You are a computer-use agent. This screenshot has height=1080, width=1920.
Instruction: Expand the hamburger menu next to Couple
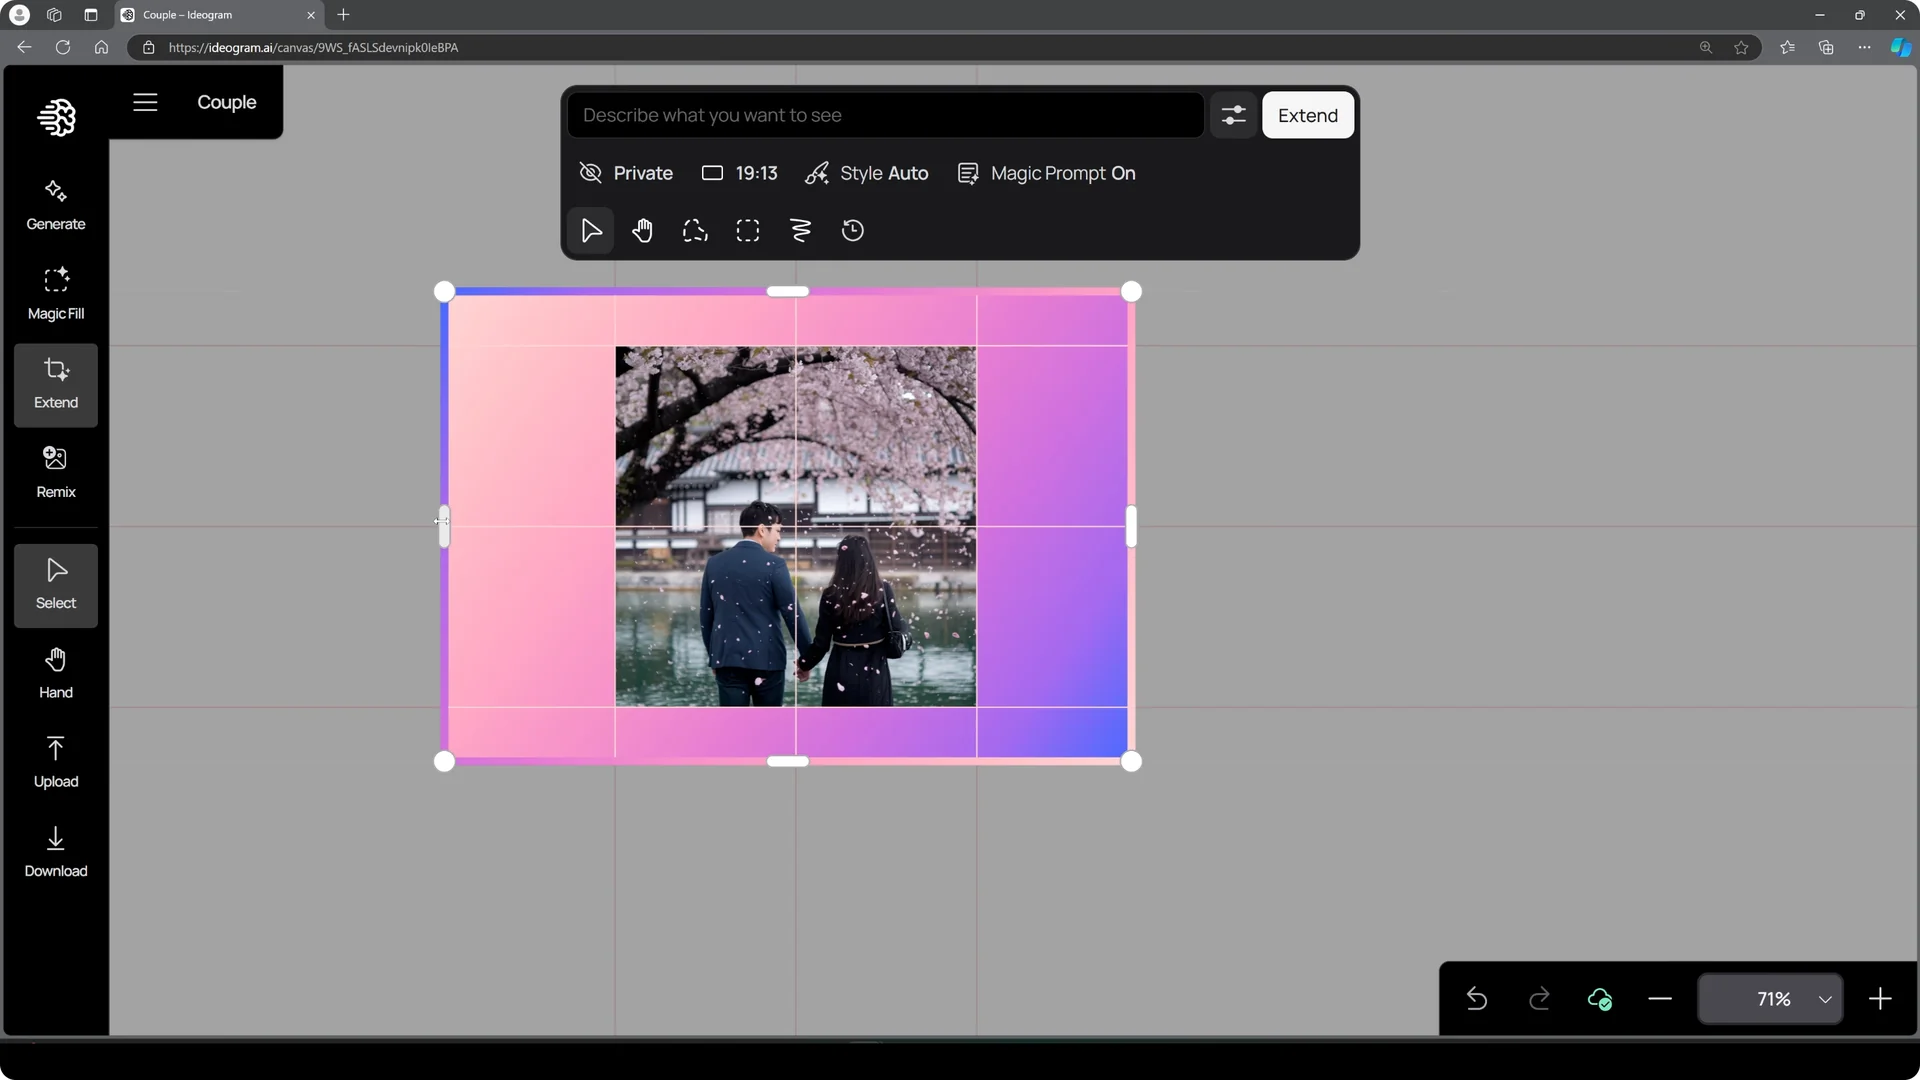145,102
